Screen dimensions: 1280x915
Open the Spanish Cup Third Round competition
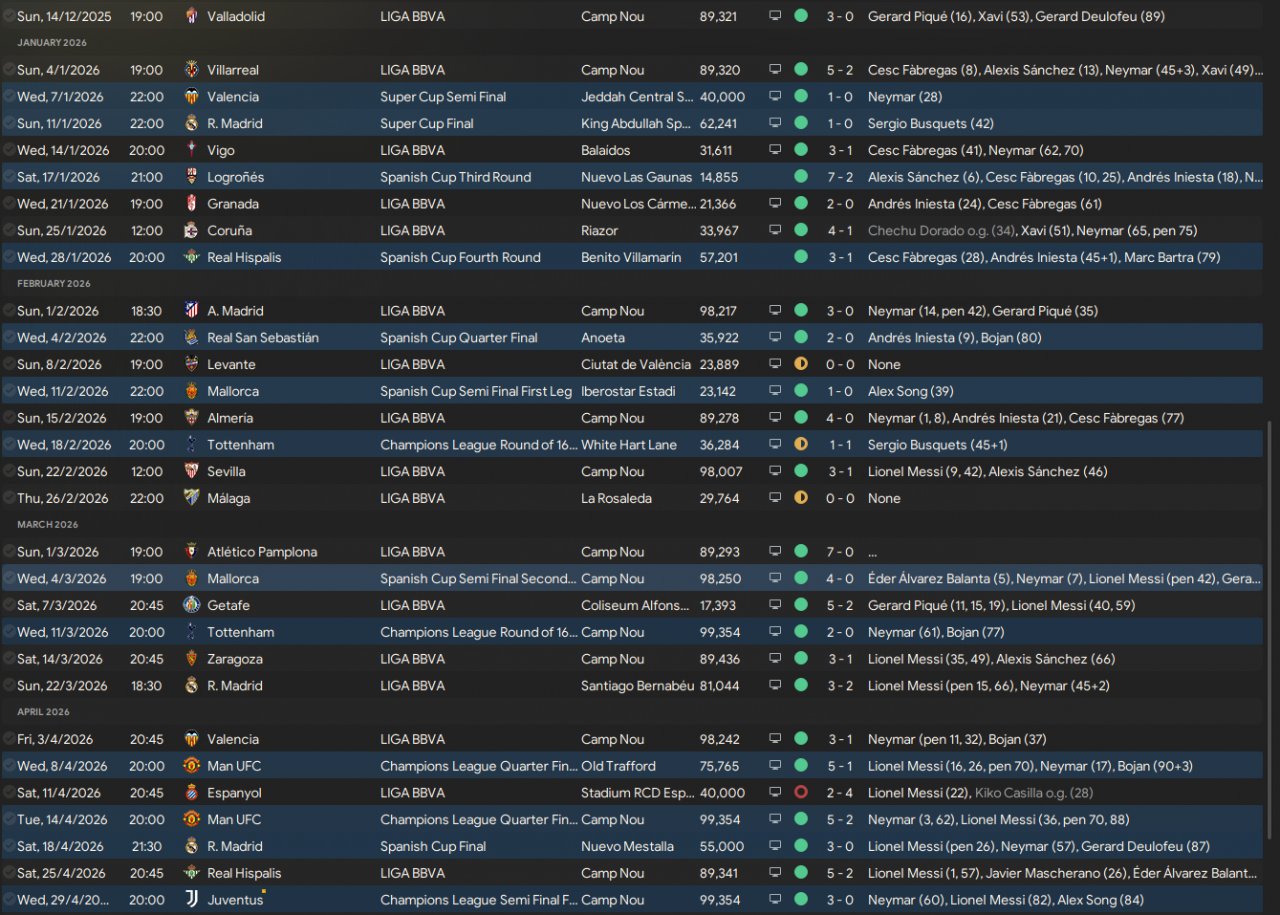[x=455, y=177]
